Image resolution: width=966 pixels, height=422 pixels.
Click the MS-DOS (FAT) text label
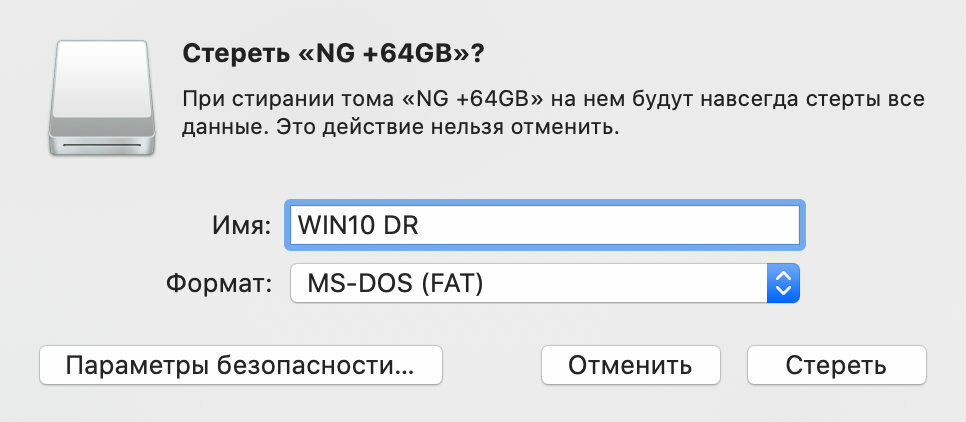point(396,283)
